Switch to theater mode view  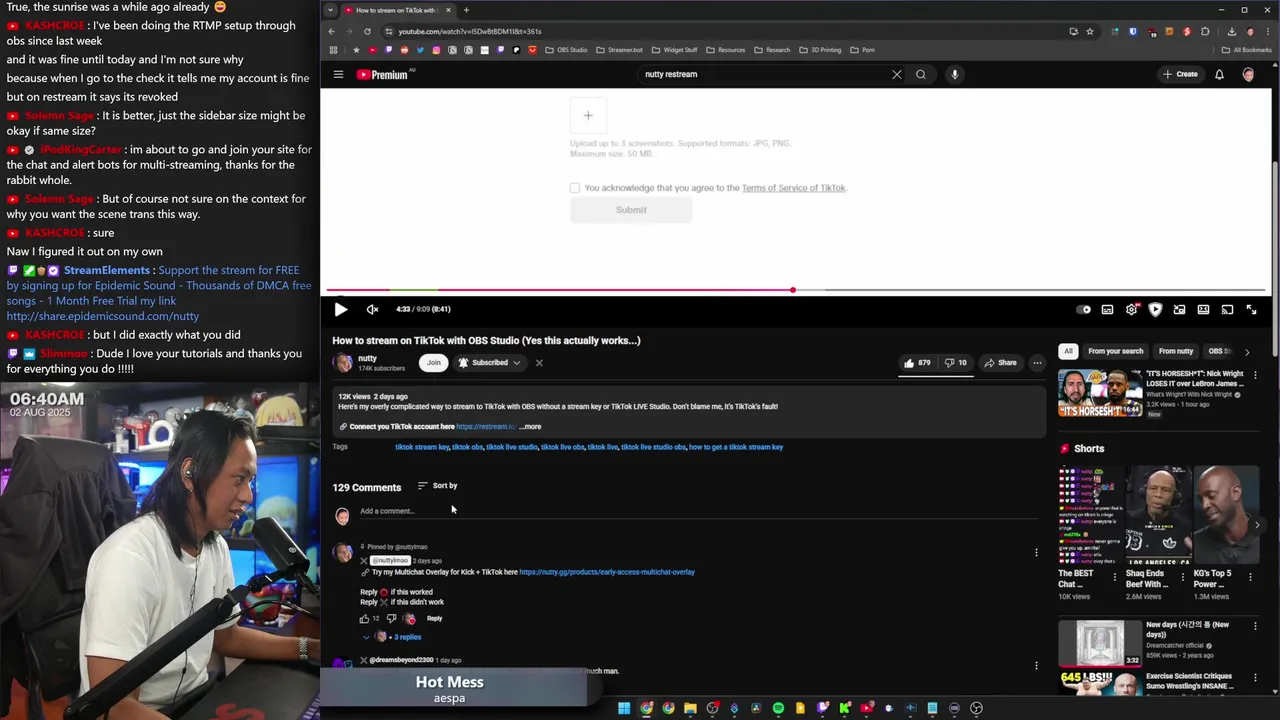pyautogui.click(x=1203, y=310)
